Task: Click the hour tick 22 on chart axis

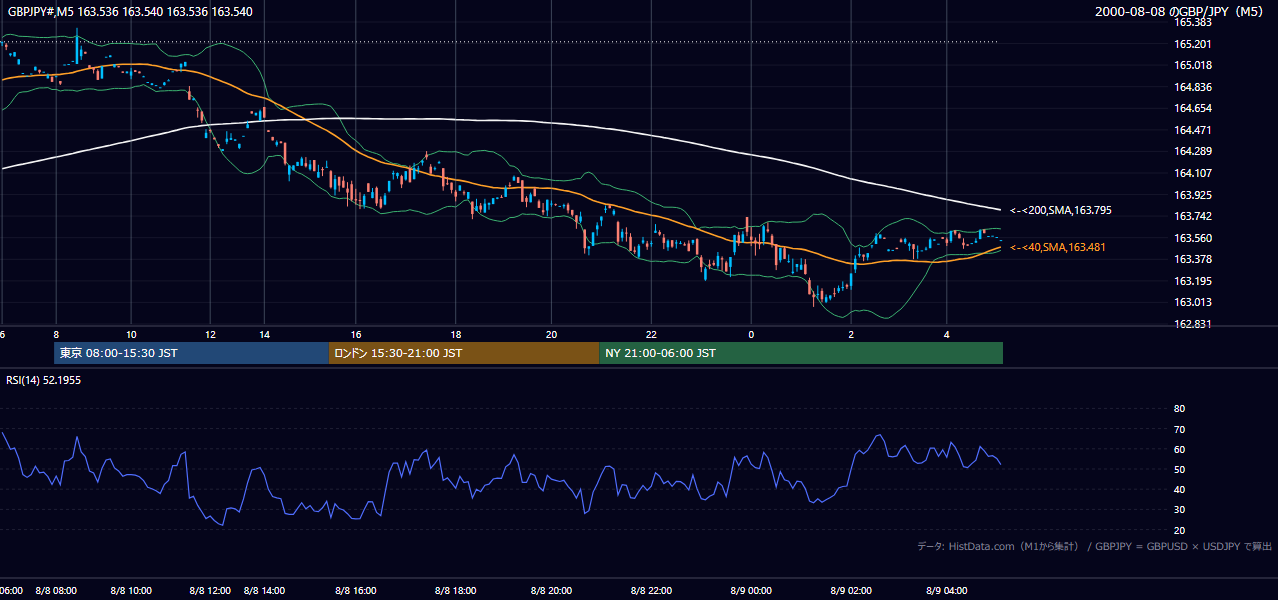Action: pos(651,334)
